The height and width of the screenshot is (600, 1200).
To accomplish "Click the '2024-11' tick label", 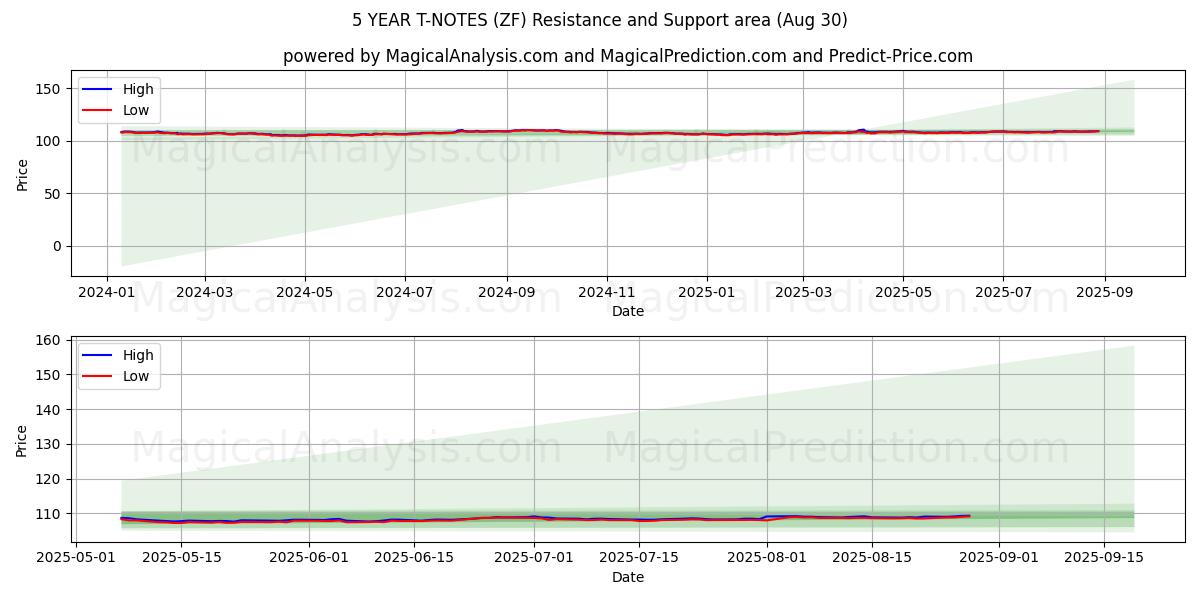I will pyautogui.click(x=606, y=291).
